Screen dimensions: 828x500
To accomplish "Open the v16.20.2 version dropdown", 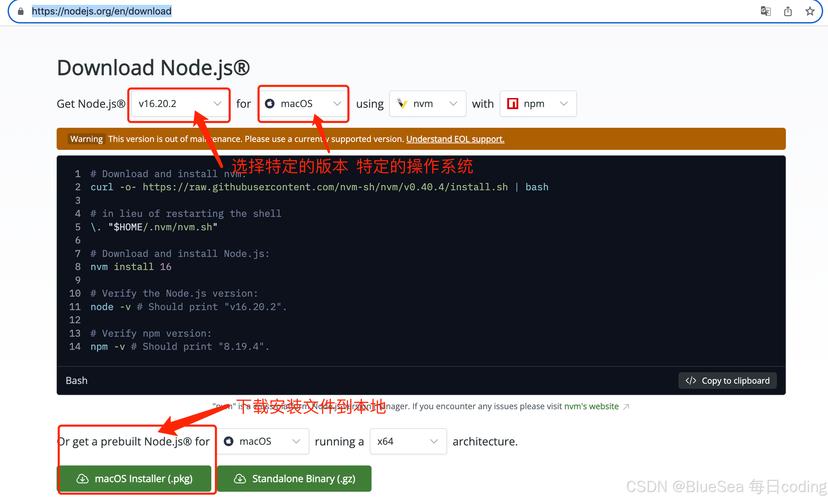I will click(x=180, y=104).
